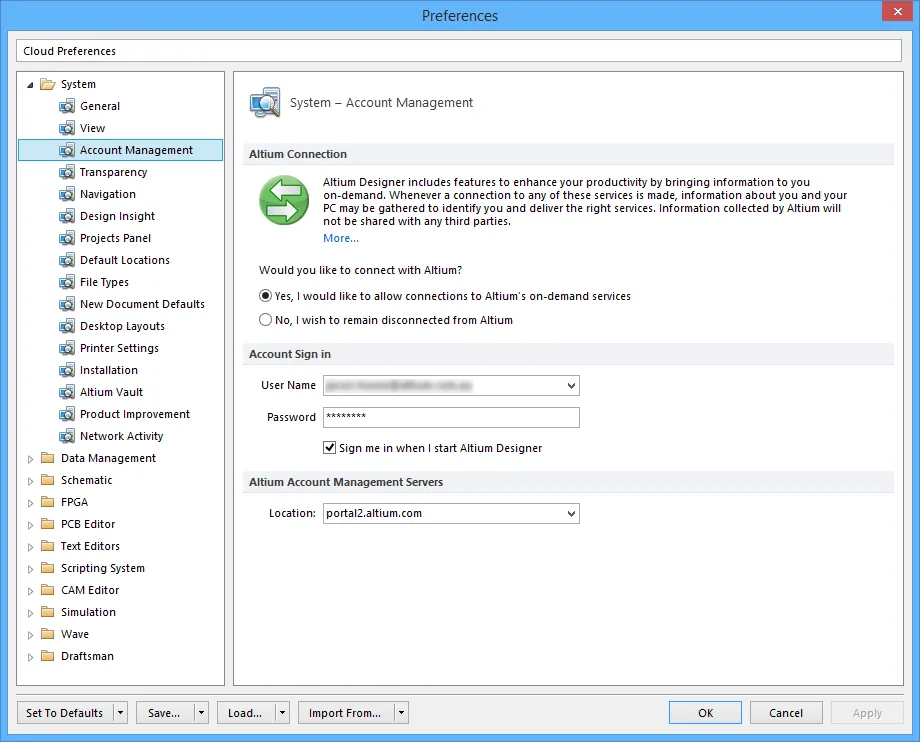
Task: Toggle Sign me in when I start checkbox
Action: (x=329, y=448)
